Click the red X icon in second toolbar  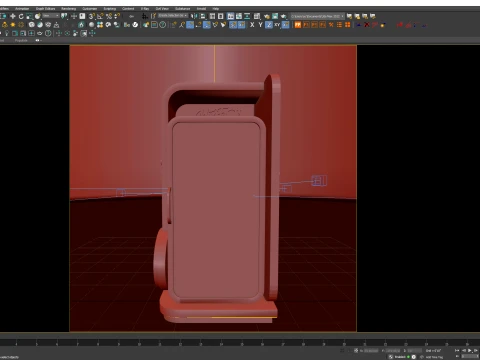367,25
